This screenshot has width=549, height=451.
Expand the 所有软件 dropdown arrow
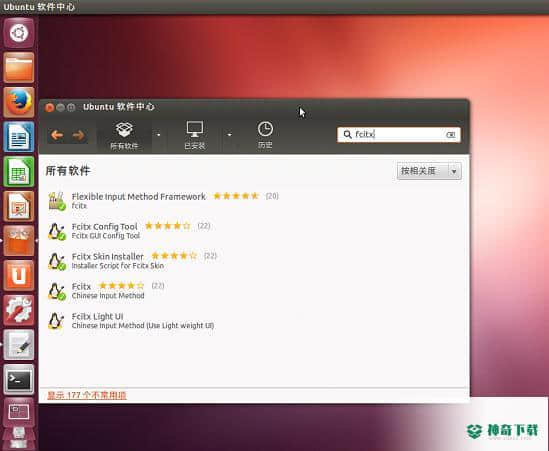tap(159, 135)
